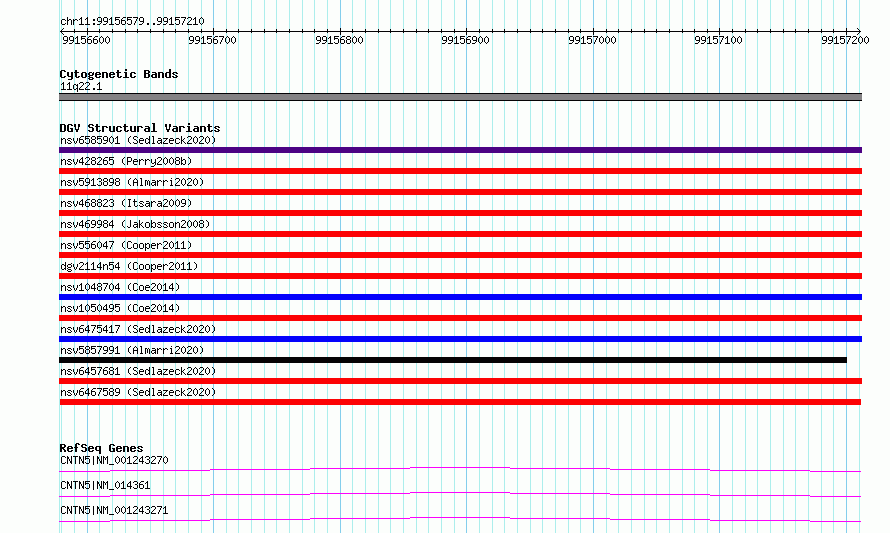The height and width of the screenshot is (533, 890).
Task: Open nsv5913898 (Almarri2020) variant entry
Action: [x=132, y=182]
